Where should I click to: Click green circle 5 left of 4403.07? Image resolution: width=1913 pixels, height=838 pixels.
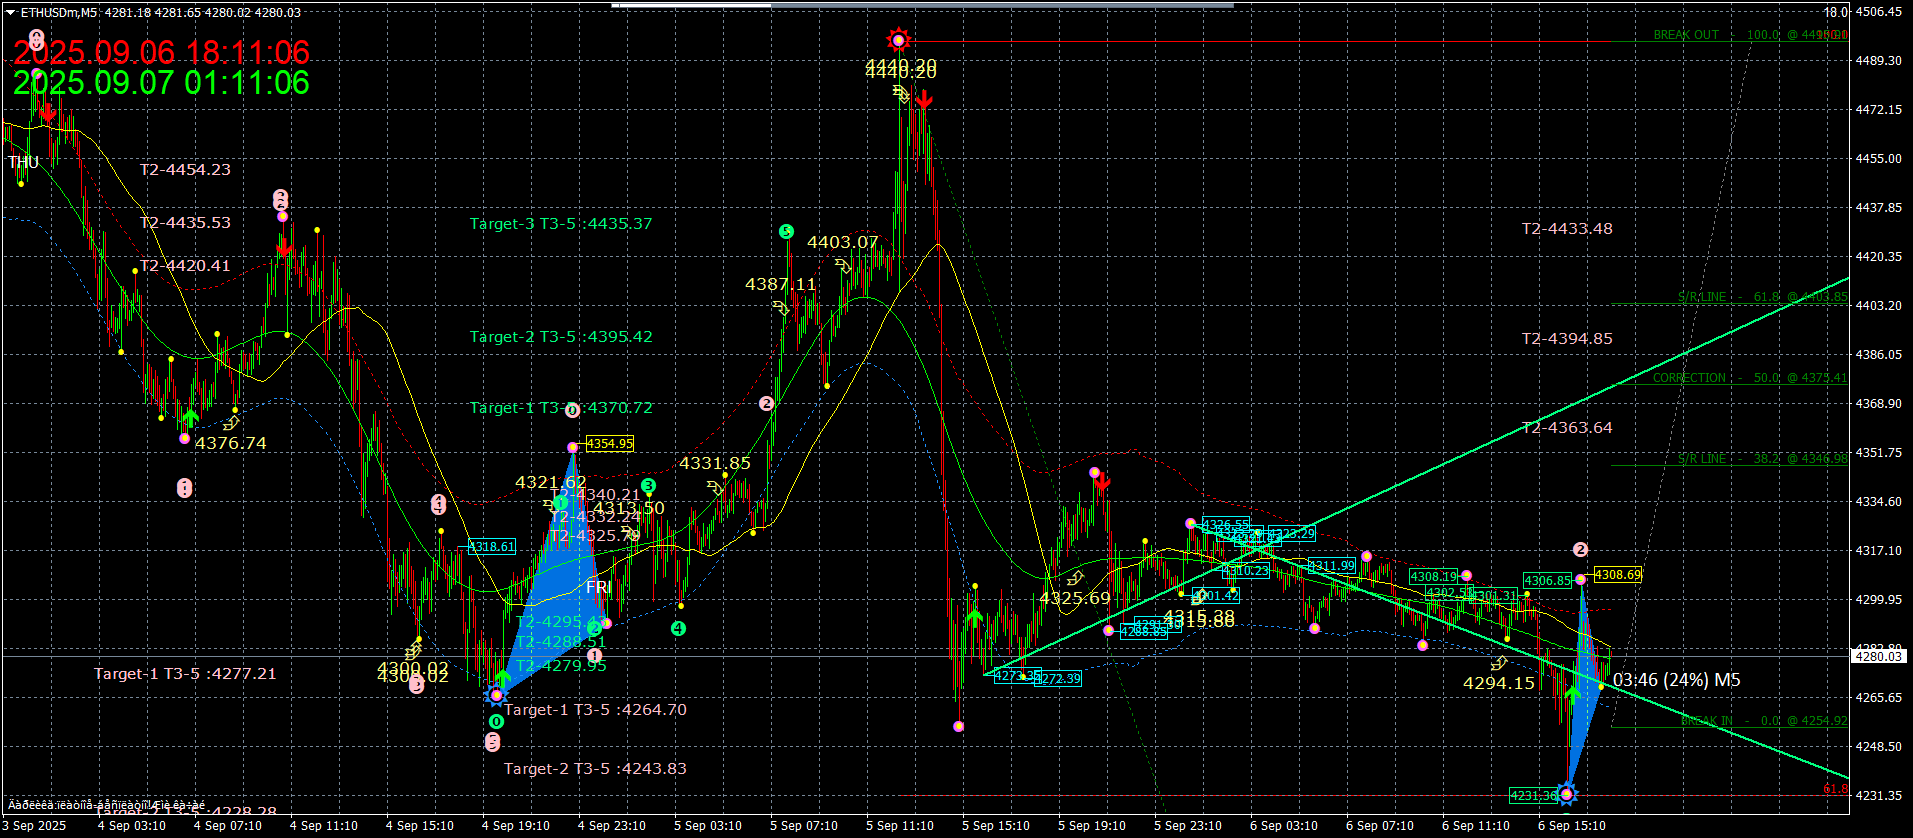tap(786, 232)
